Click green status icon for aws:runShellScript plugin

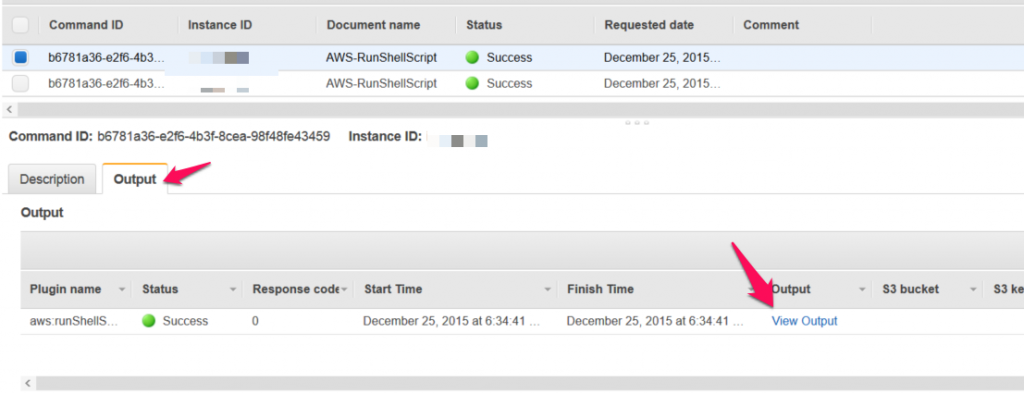click(148, 321)
